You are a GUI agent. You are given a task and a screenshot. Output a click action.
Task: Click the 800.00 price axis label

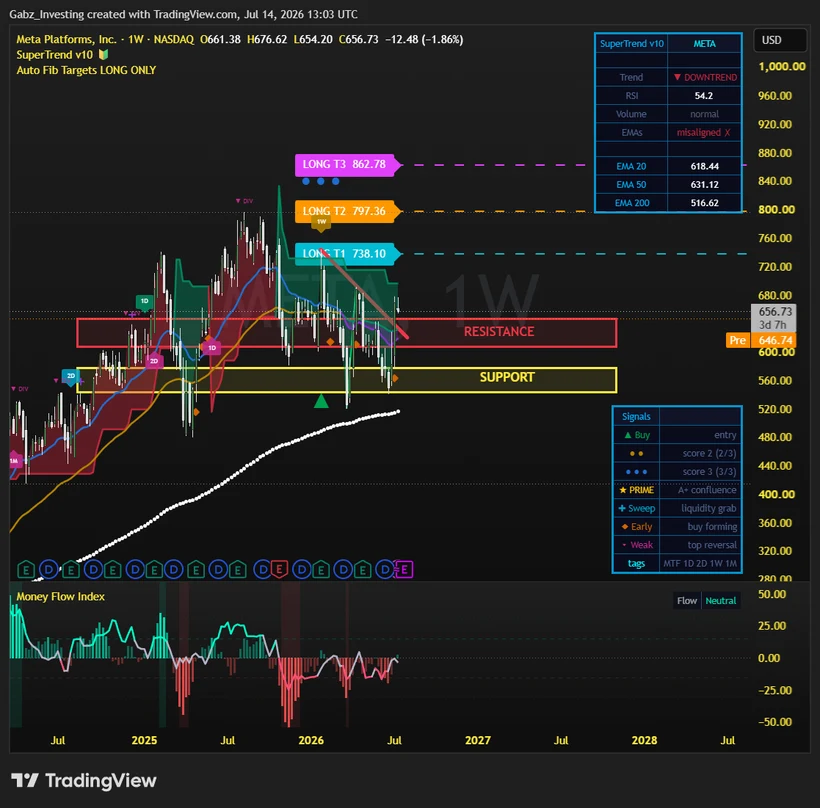[776, 210]
